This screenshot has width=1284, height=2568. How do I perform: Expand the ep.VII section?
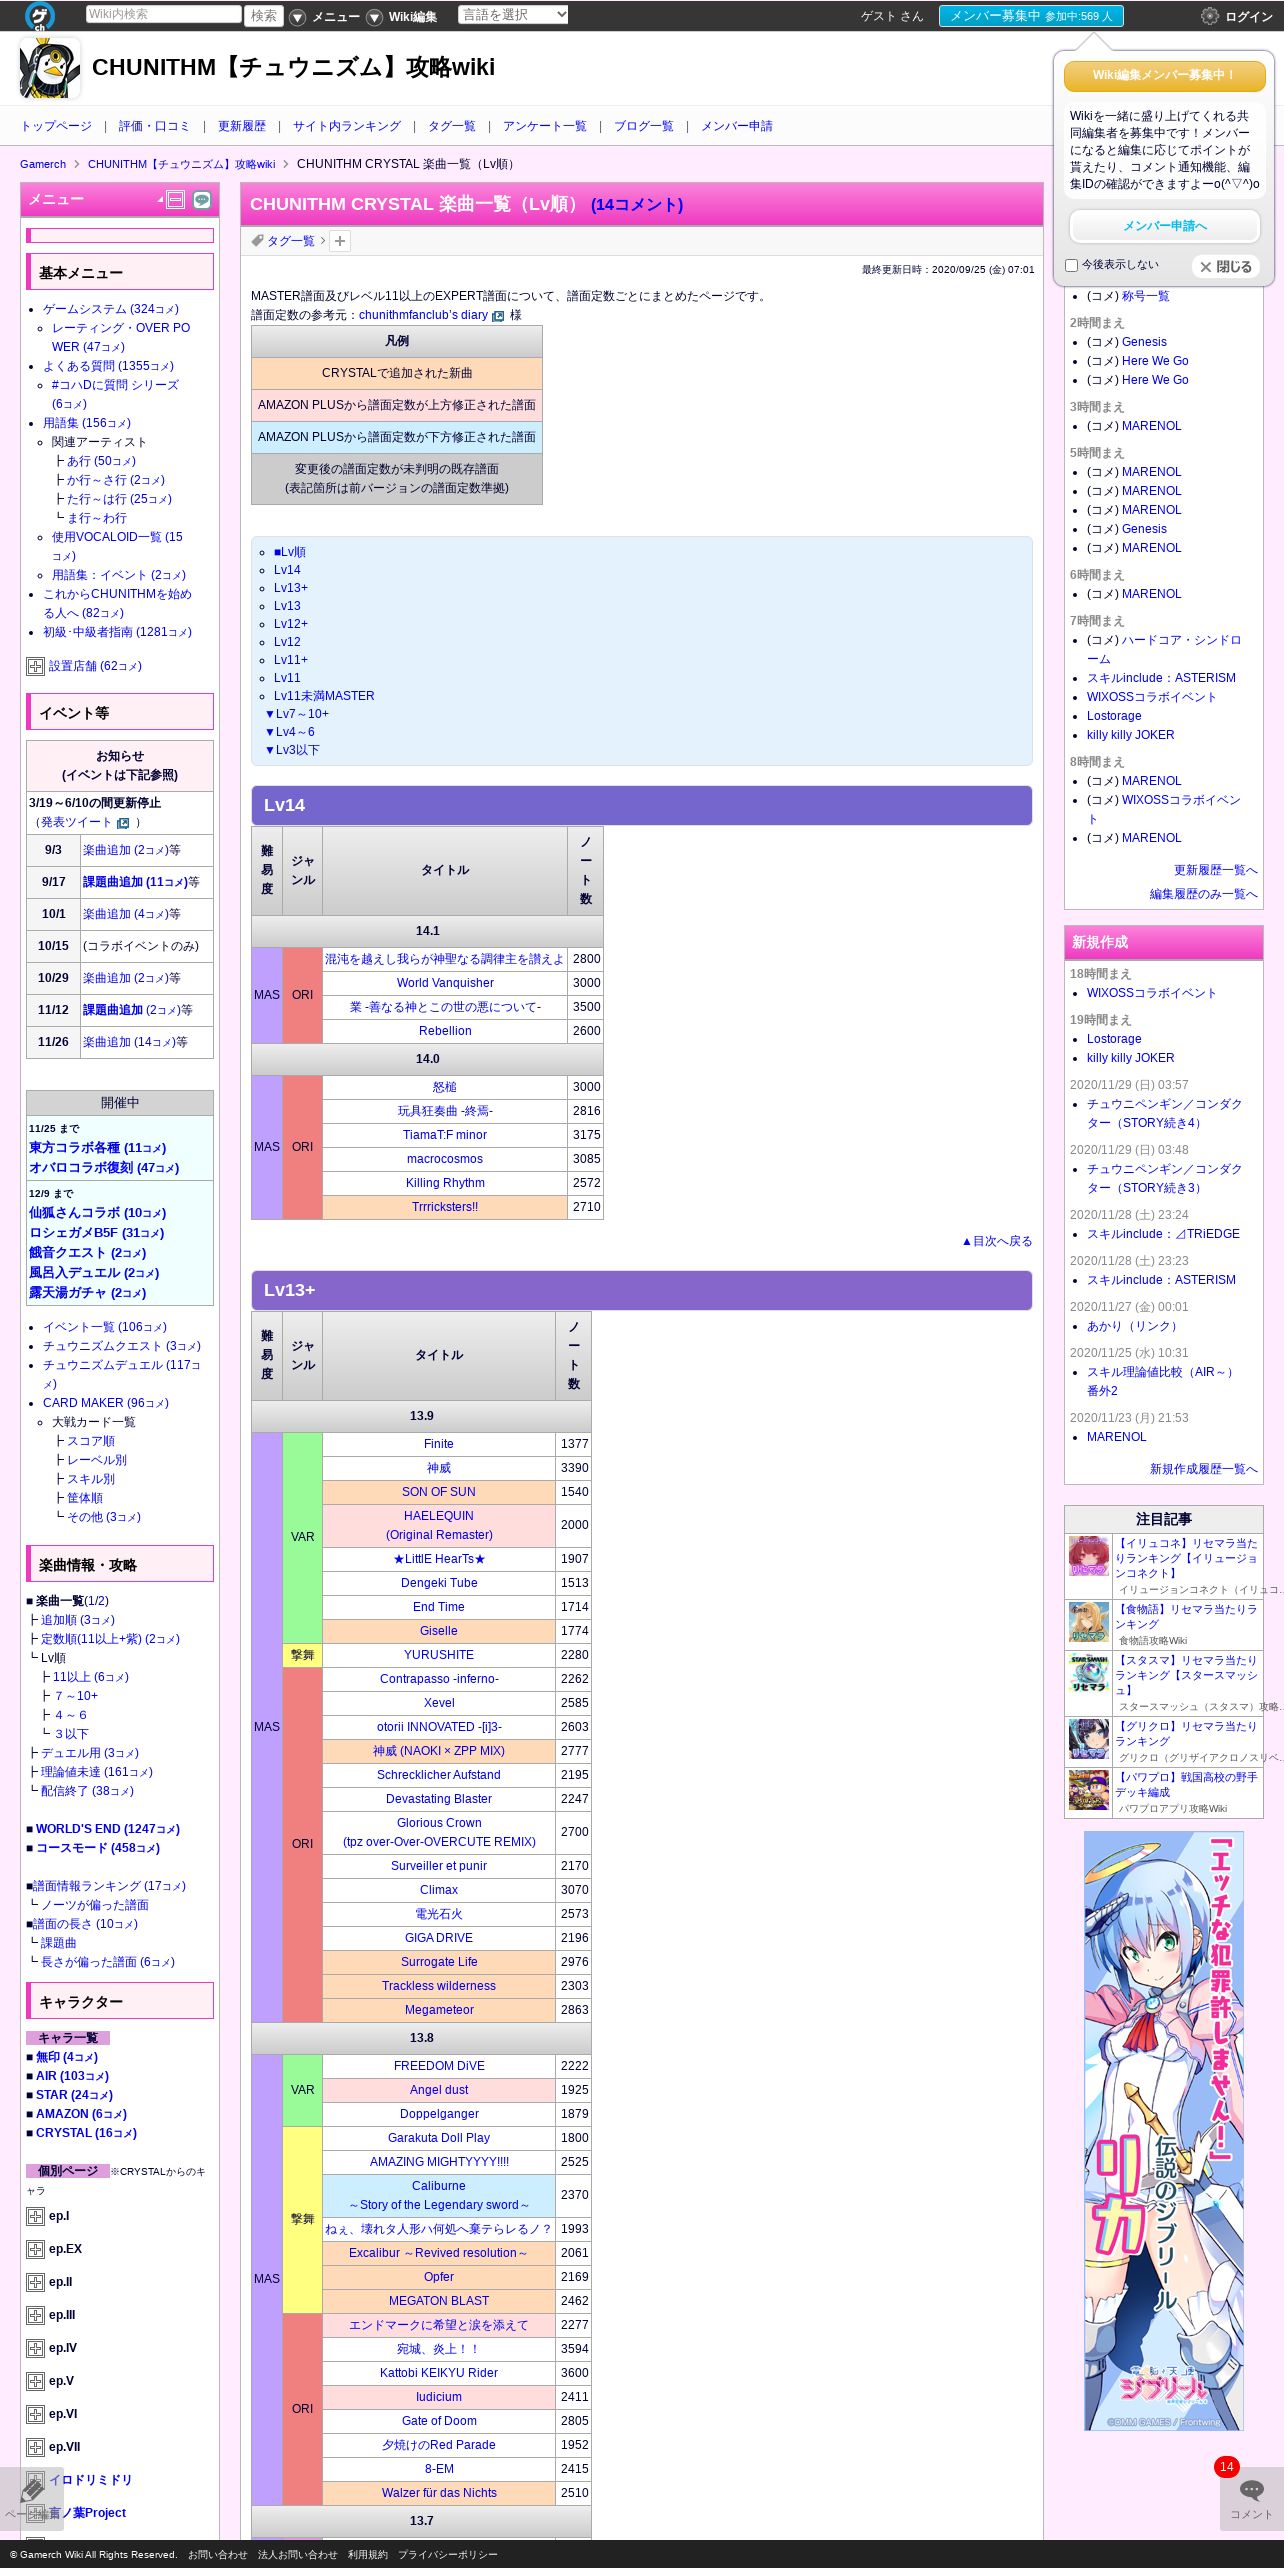pyautogui.click(x=35, y=2447)
